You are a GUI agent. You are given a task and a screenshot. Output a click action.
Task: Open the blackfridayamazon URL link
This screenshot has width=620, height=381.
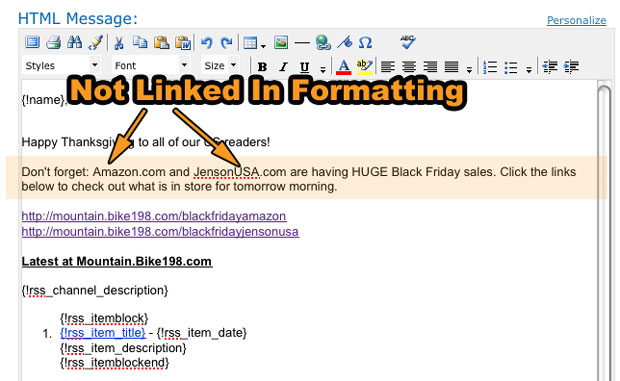[154, 216]
